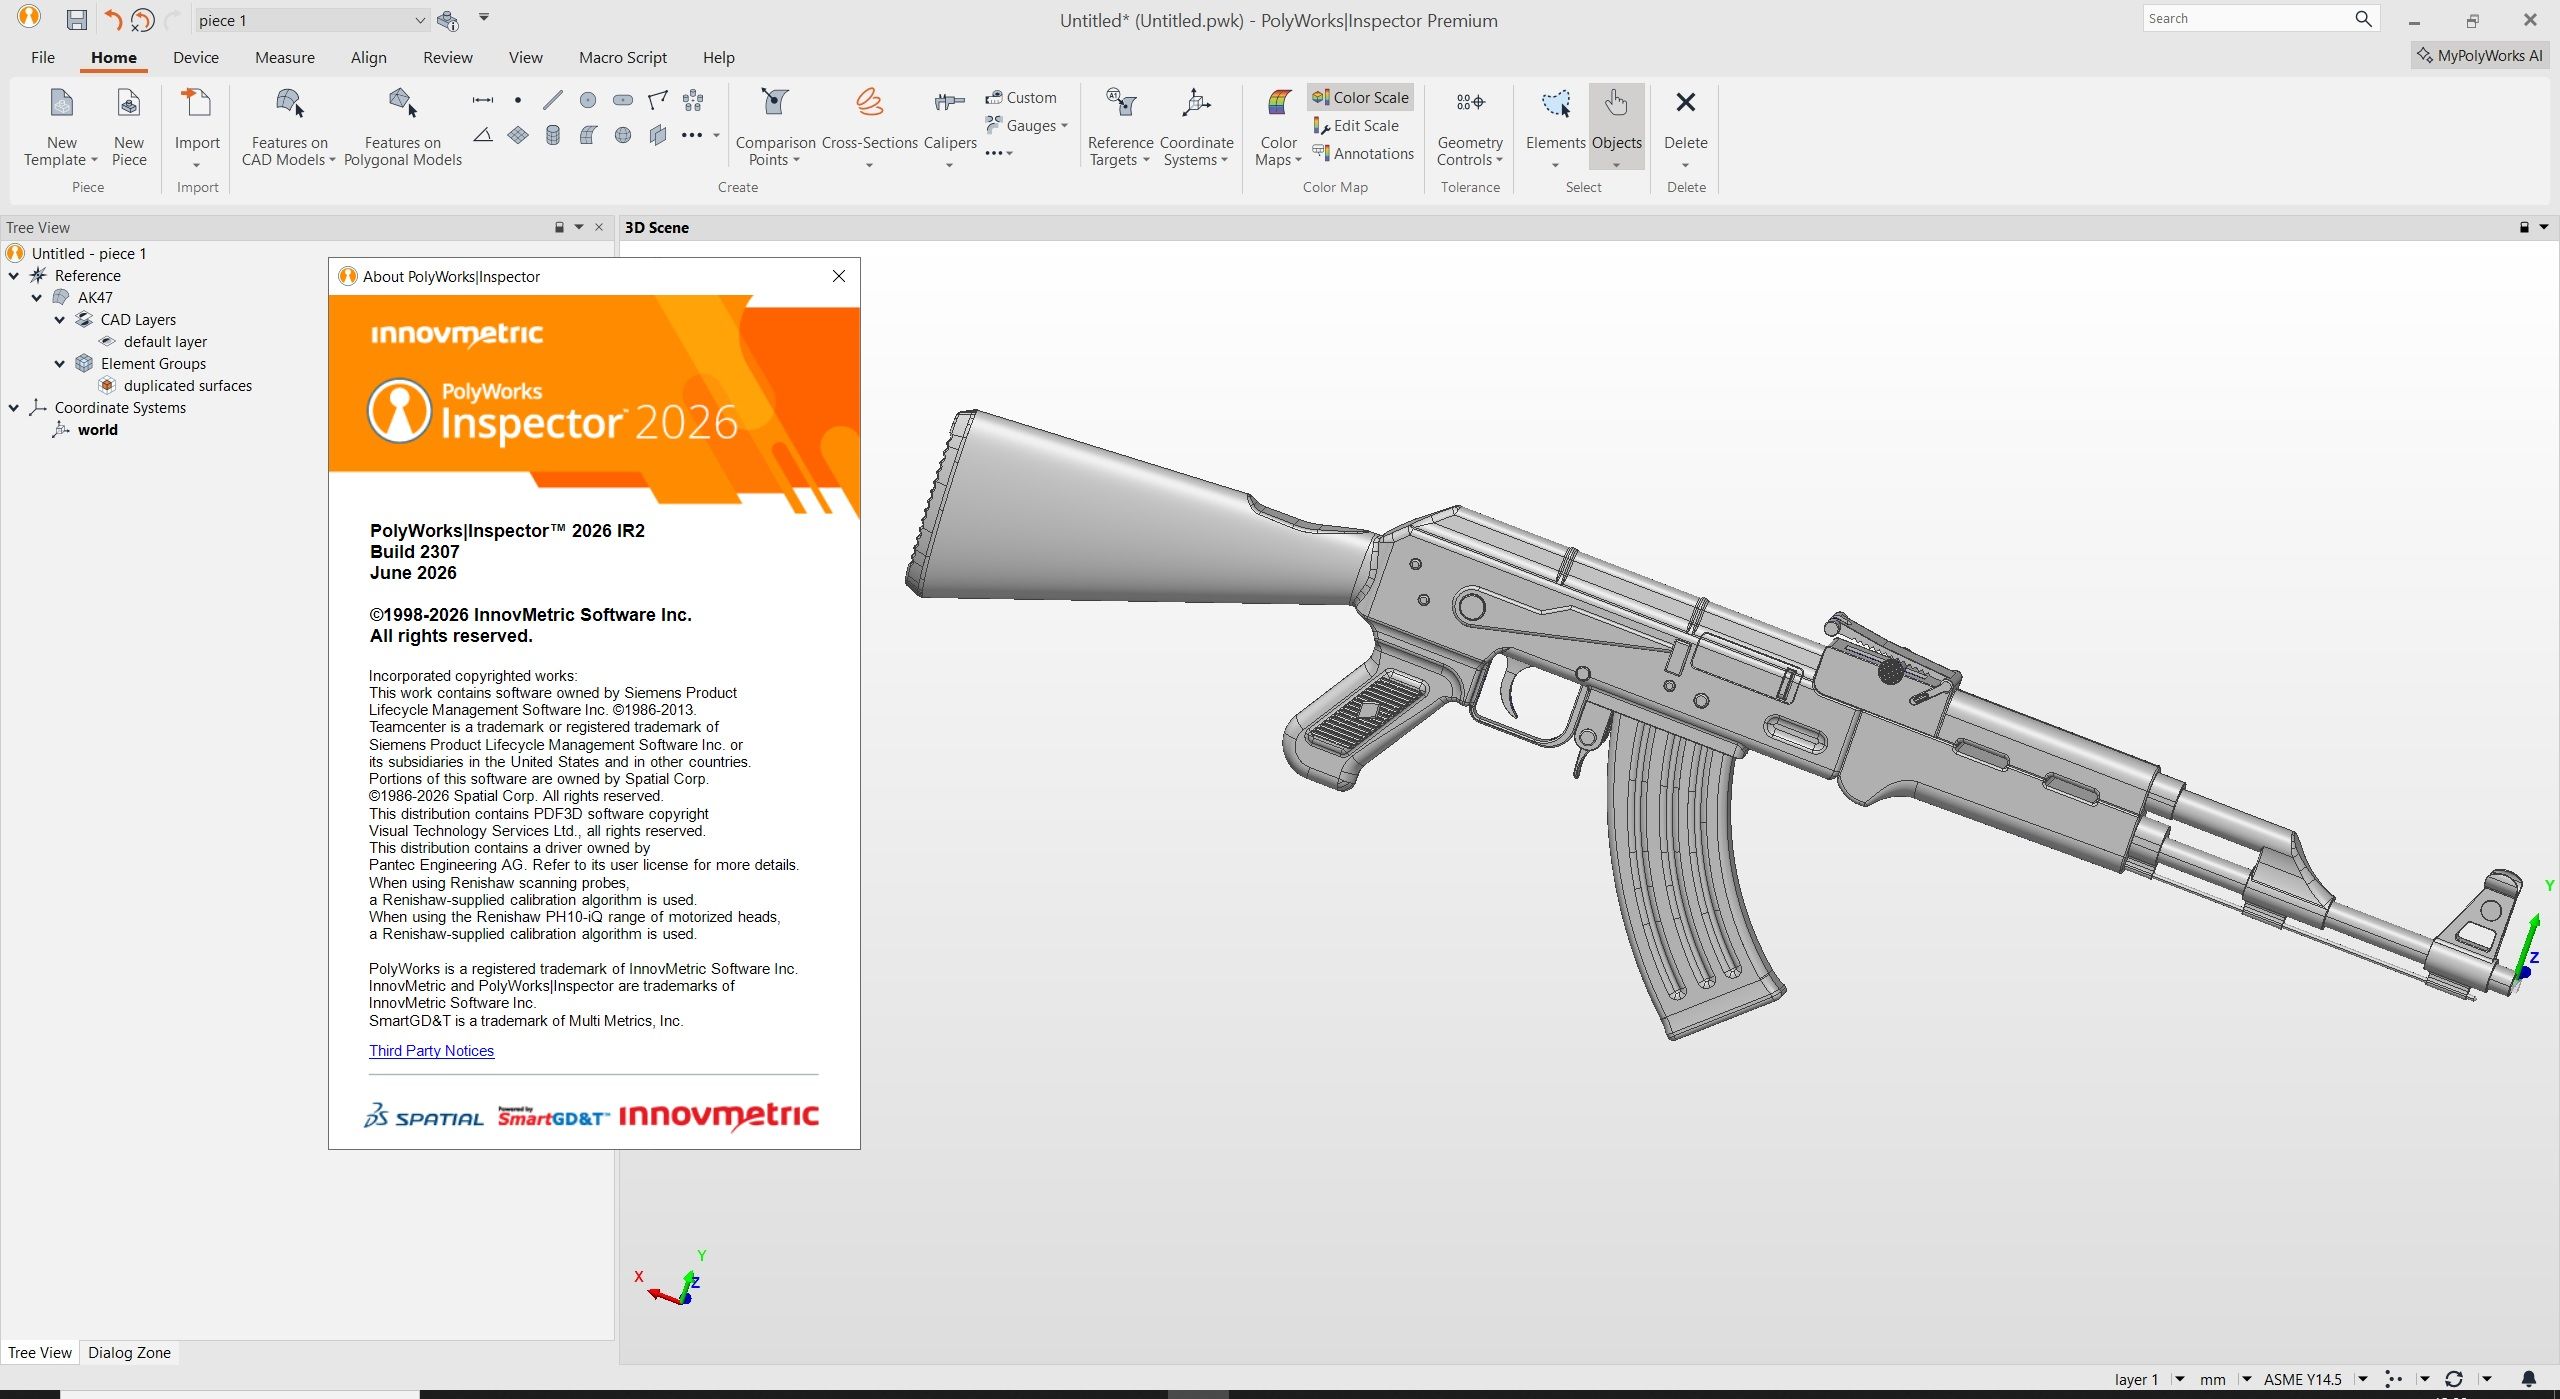The width and height of the screenshot is (2560, 1399).
Task: Select the sphere feature tool
Action: point(623,135)
